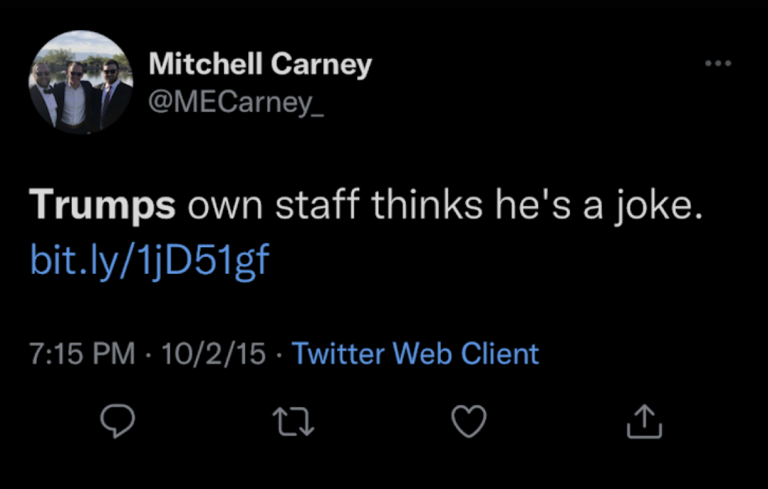Click the @MECarney_ handle
This screenshot has width=768, height=489.
[x=236, y=102]
